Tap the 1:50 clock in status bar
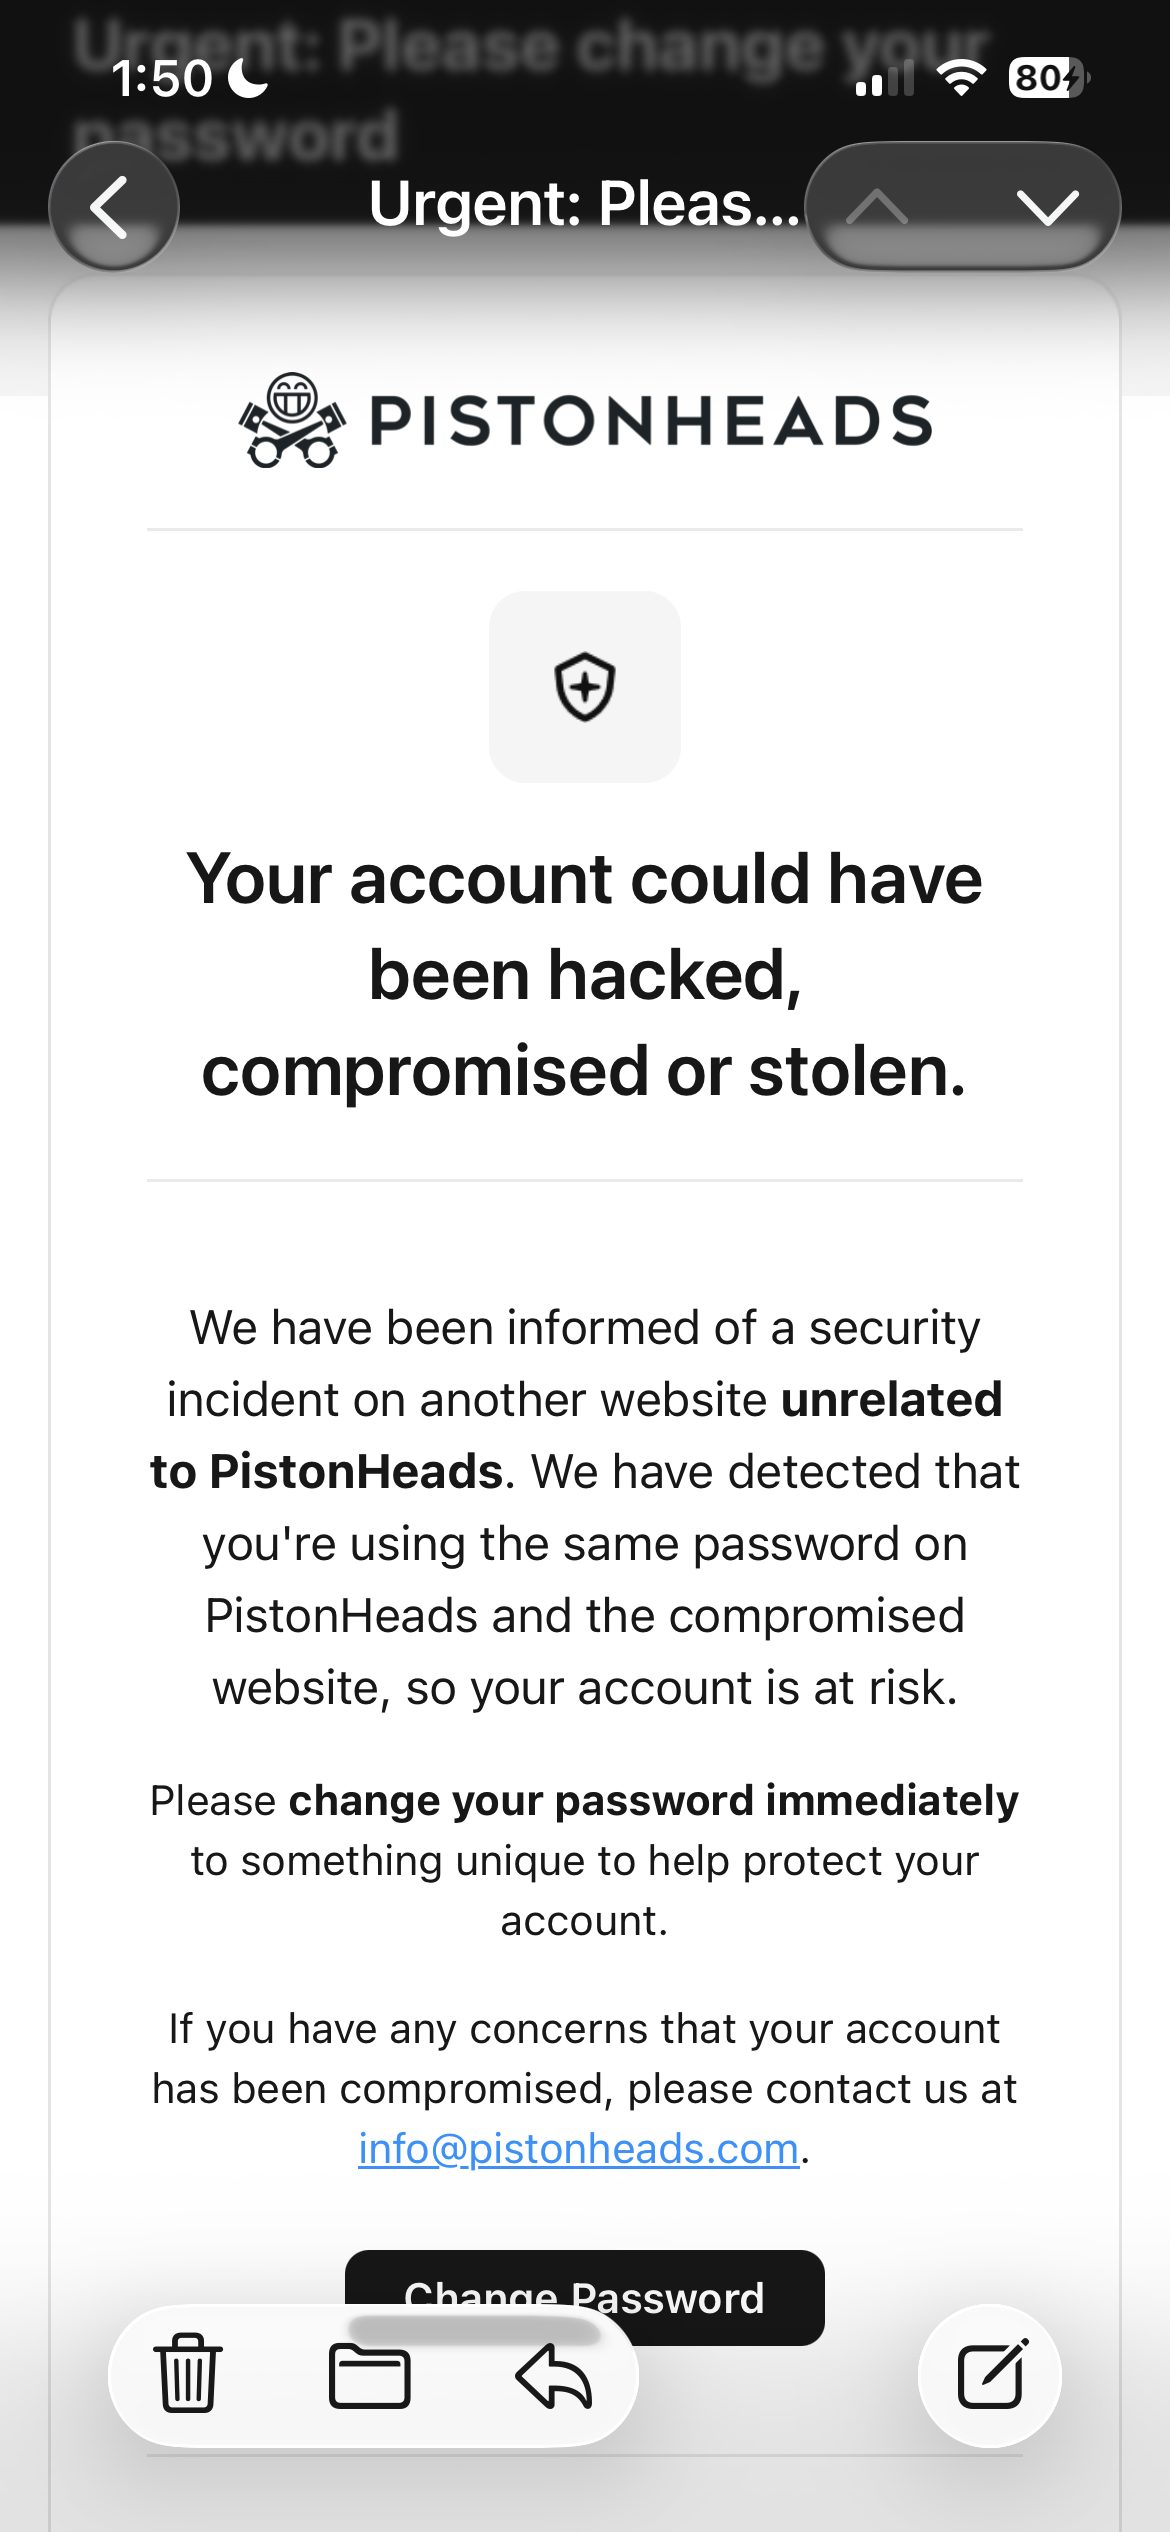The image size is (1170, 2532). tap(162, 78)
